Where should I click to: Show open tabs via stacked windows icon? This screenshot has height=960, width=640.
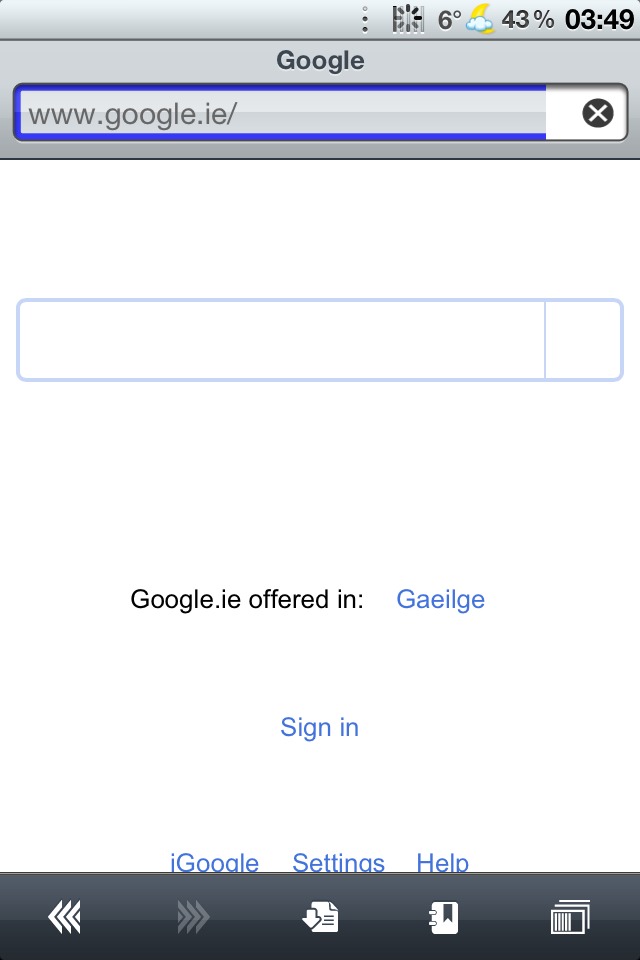coord(570,917)
